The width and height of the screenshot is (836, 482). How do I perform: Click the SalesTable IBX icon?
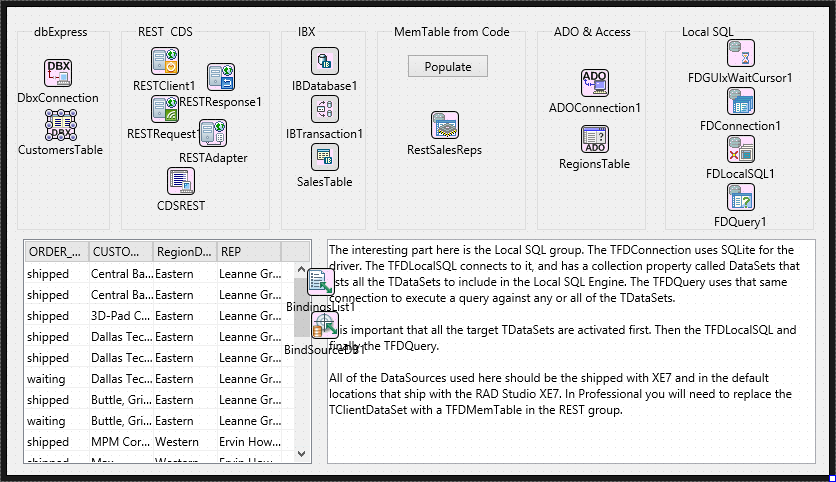325,157
